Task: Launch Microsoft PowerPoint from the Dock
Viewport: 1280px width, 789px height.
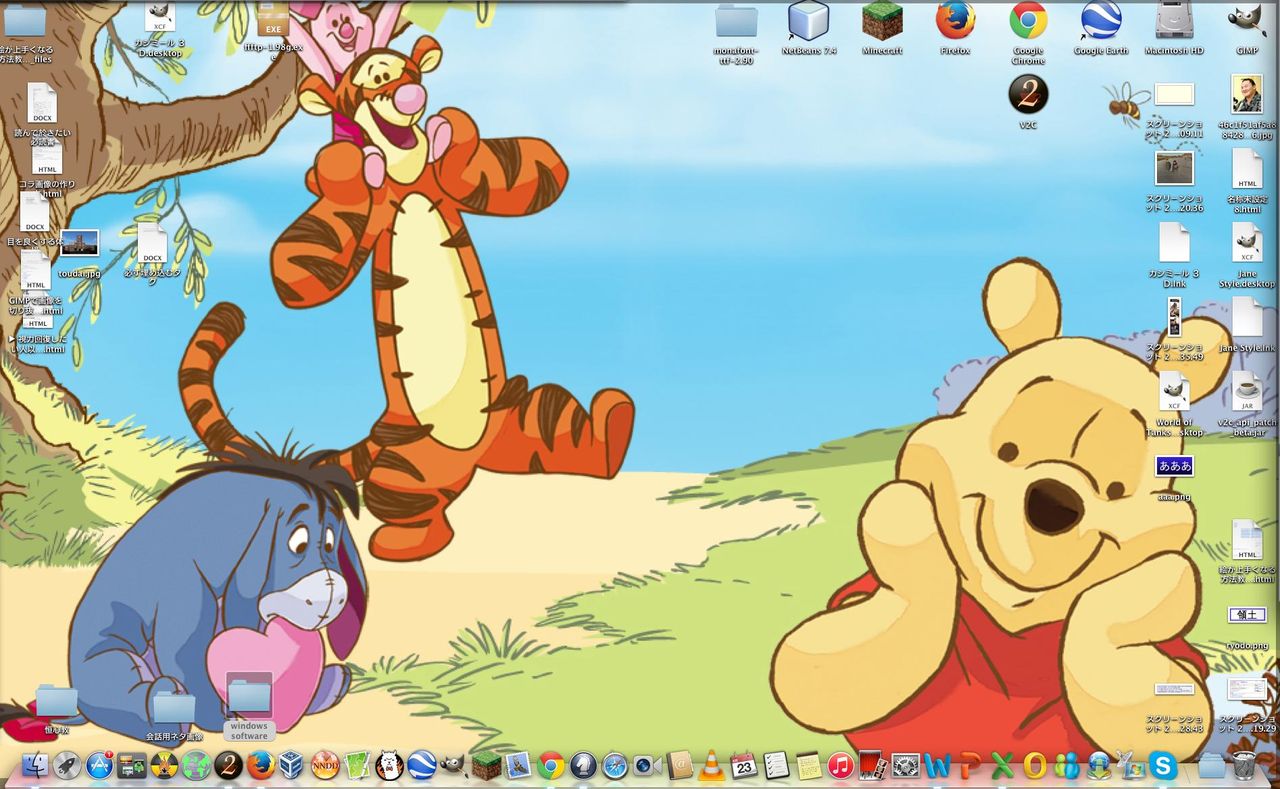Action: pyautogui.click(x=969, y=767)
